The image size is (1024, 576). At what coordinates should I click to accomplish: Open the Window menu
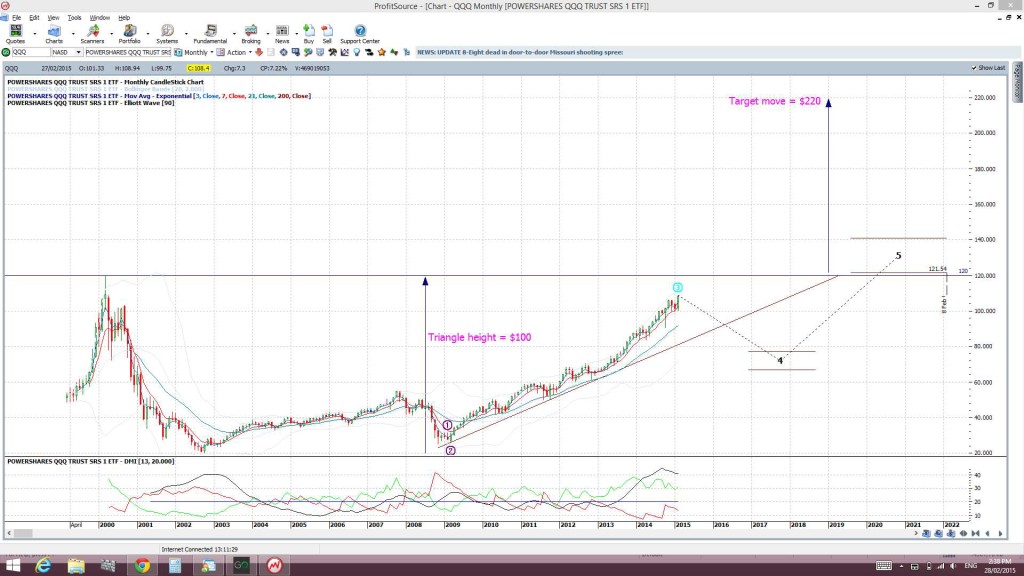pos(99,18)
